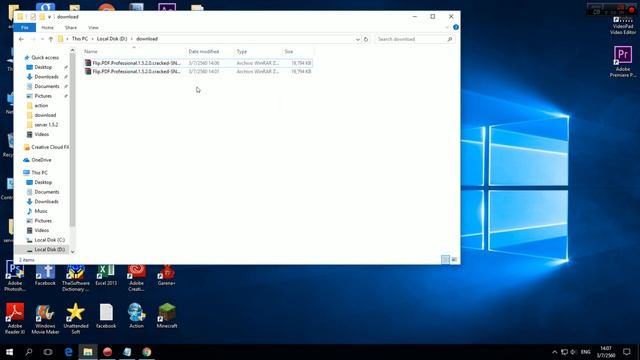Open Excel 2013 desktop shortcut
This screenshot has width=640, height=360.
106,274
